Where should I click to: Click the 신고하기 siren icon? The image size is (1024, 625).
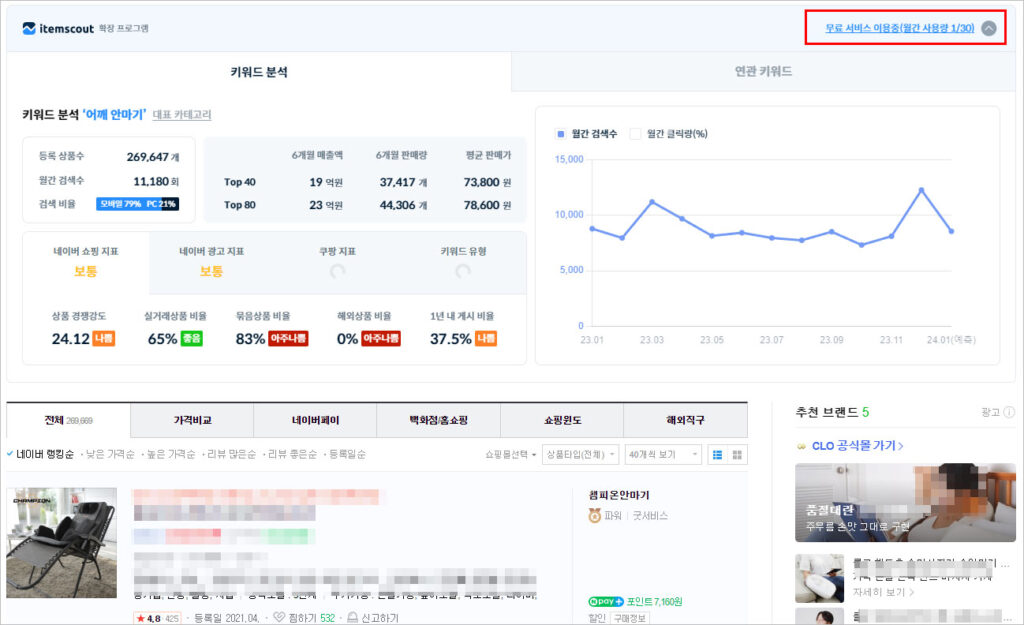tap(352, 618)
